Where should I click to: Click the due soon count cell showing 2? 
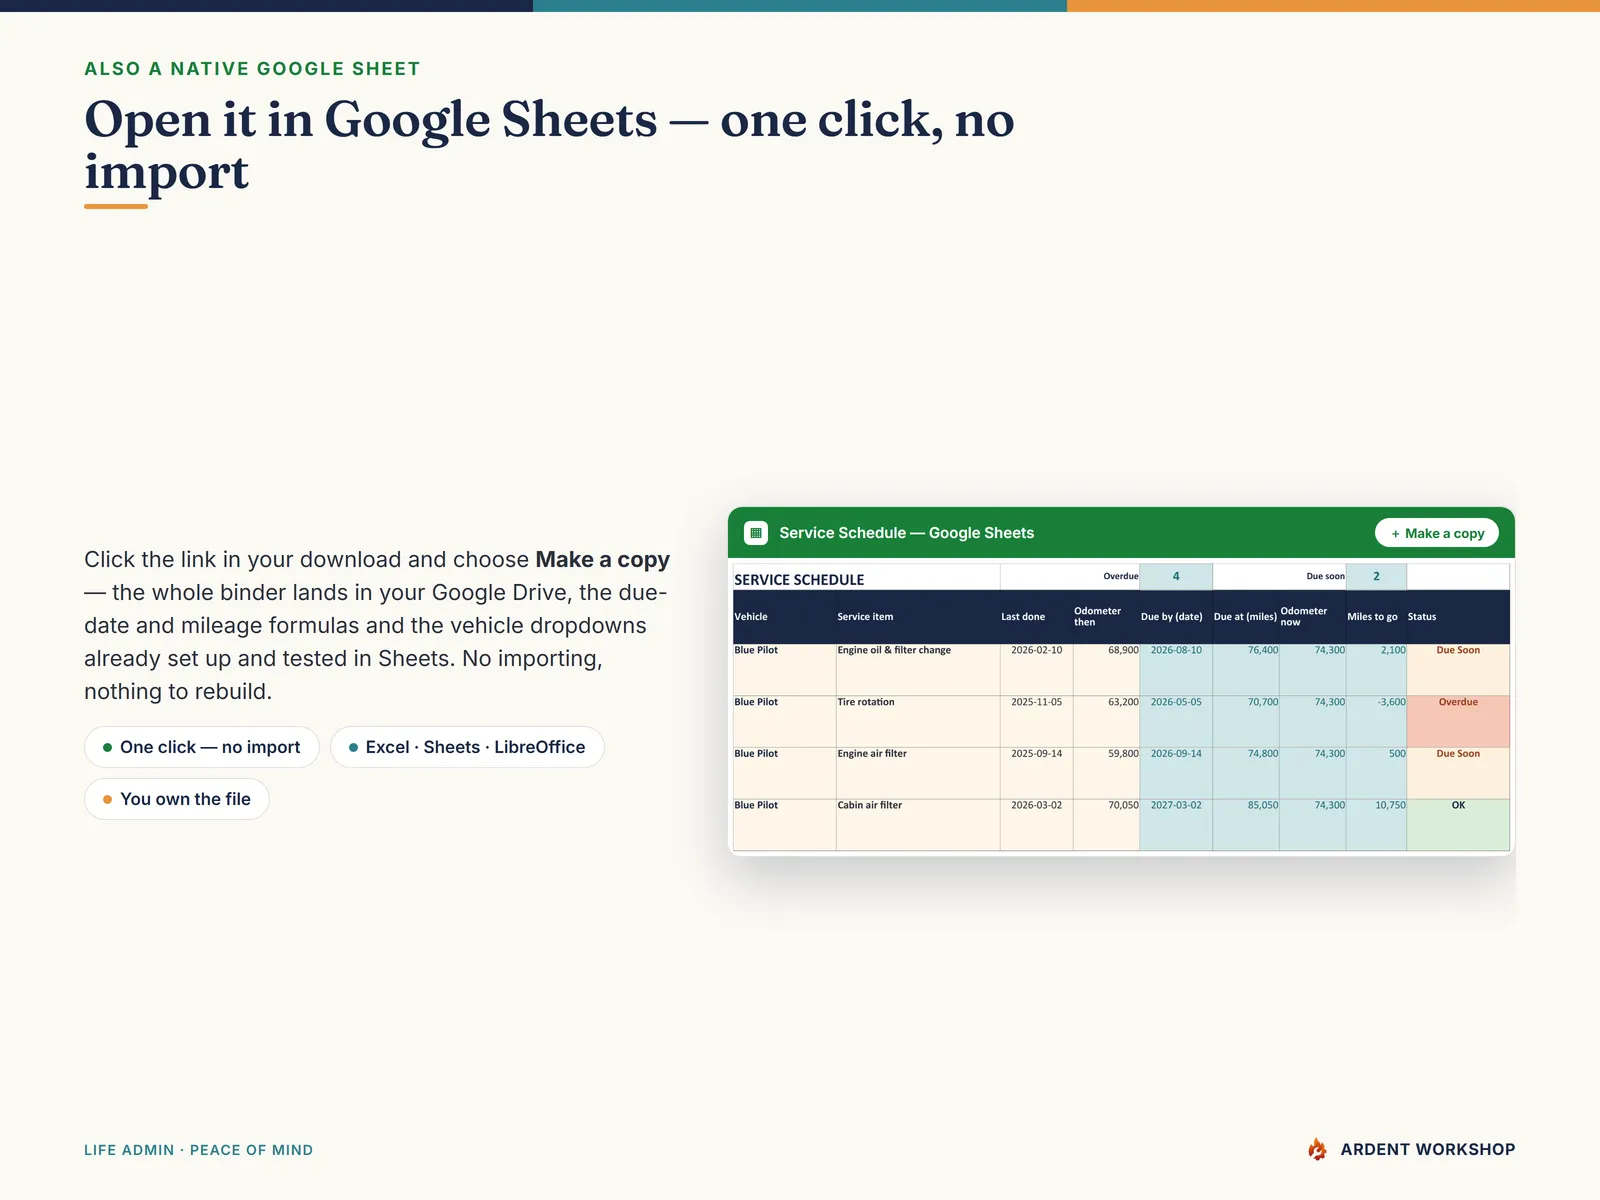pyautogui.click(x=1376, y=576)
